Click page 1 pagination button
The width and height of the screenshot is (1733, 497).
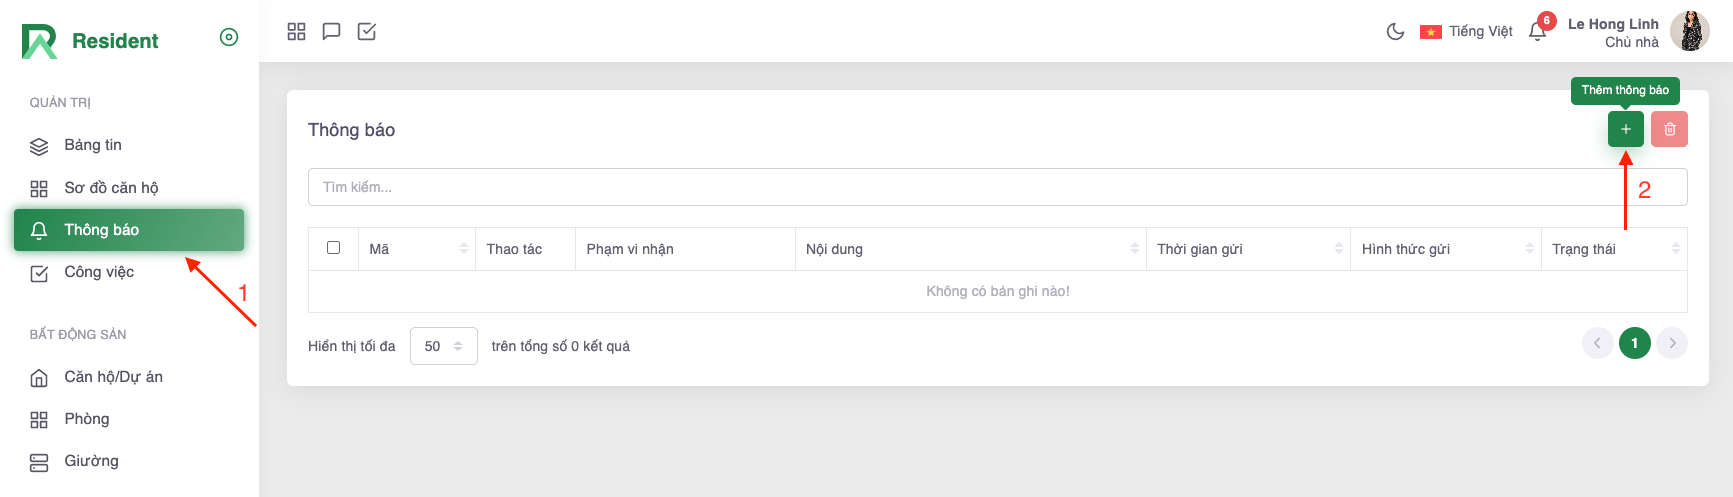[x=1634, y=343]
